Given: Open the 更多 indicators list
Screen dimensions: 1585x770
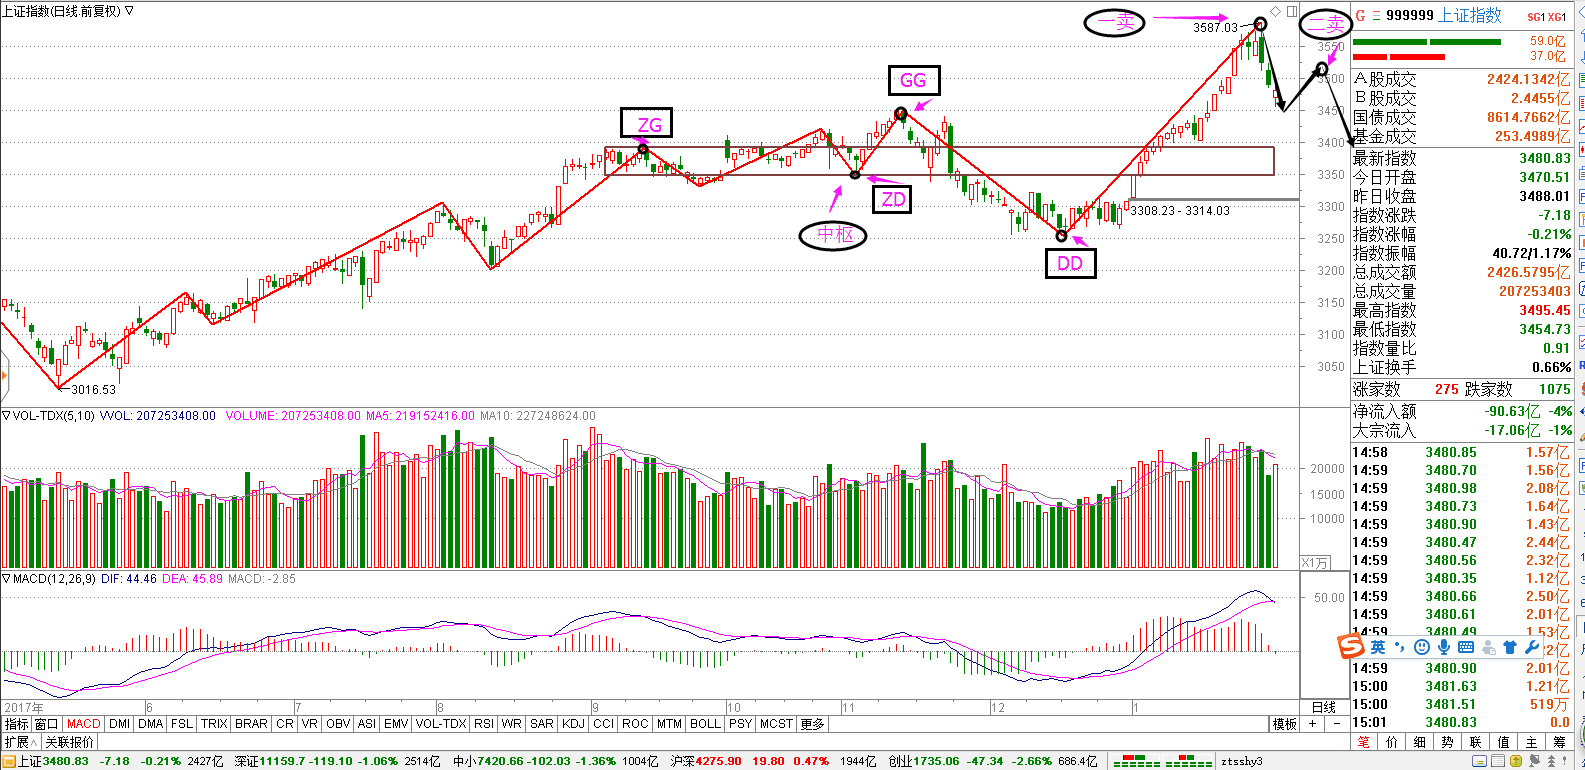Looking at the screenshot, I should pyautogui.click(x=813, y=724).
